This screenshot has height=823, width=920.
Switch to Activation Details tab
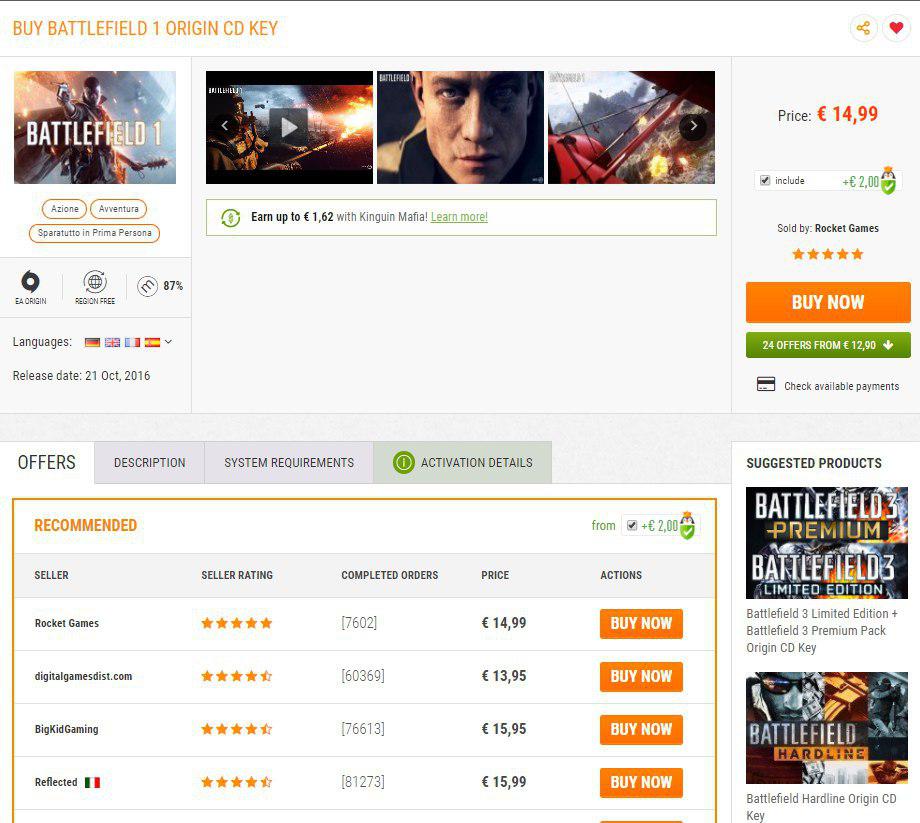click(462, 463)
